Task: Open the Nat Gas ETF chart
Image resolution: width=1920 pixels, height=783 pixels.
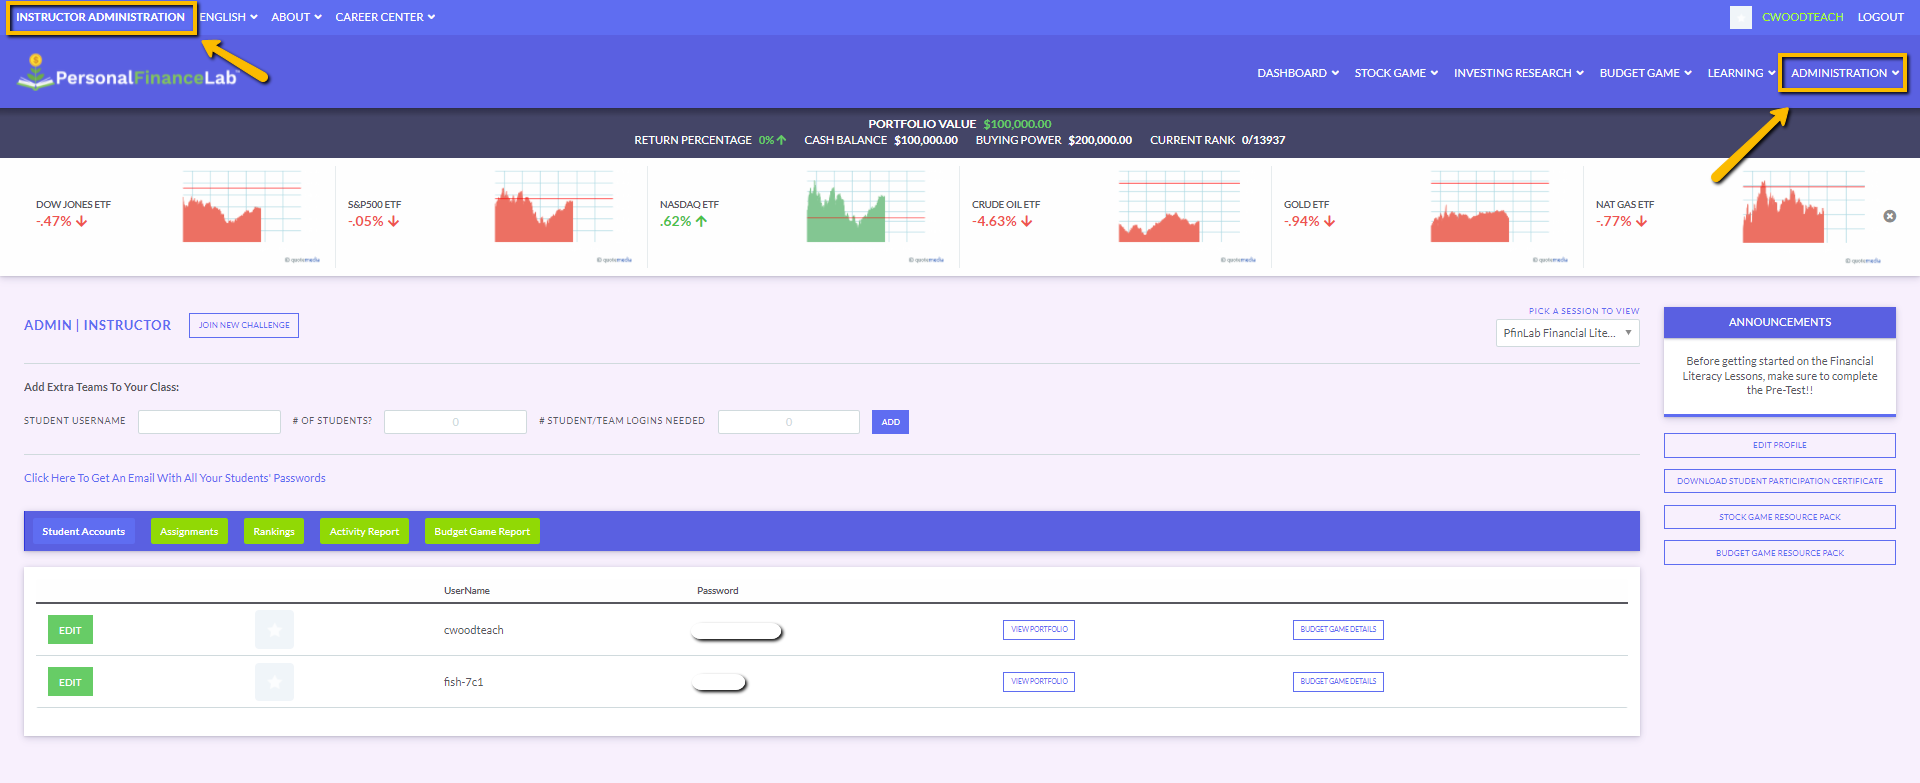Action: pyautogui.click(x=1803, y=206)
